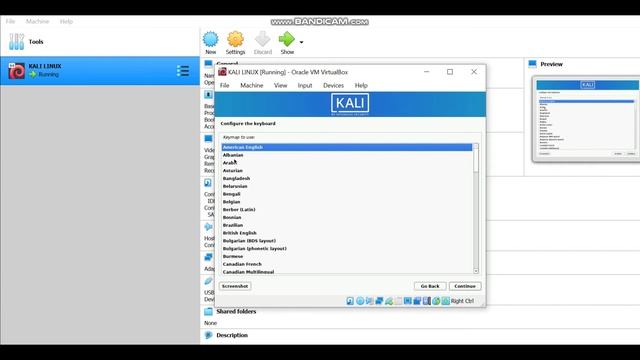The height and width of the screenshot is (360, 640).
Task: Click the Discard toolbar icon
Action: pos(262,39)
